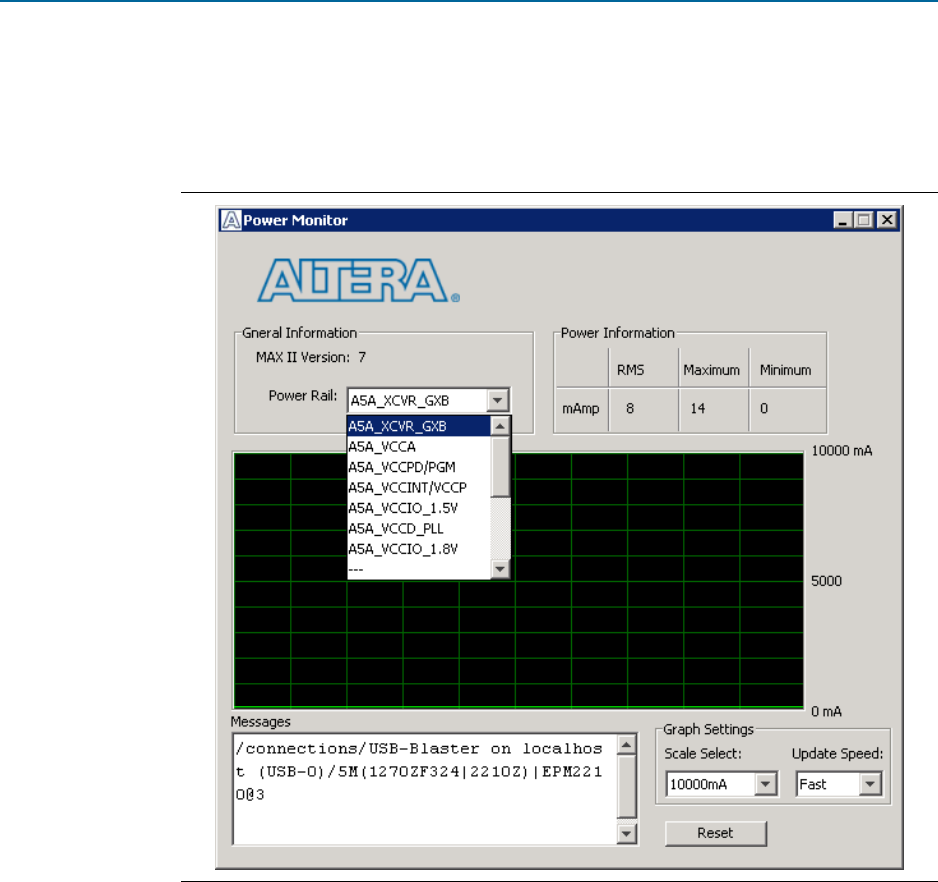Choose A5A_VCCINT/VCCP power rail
Image resolution: width=938 pixels, height=882 pixels.
pos(418,487)
